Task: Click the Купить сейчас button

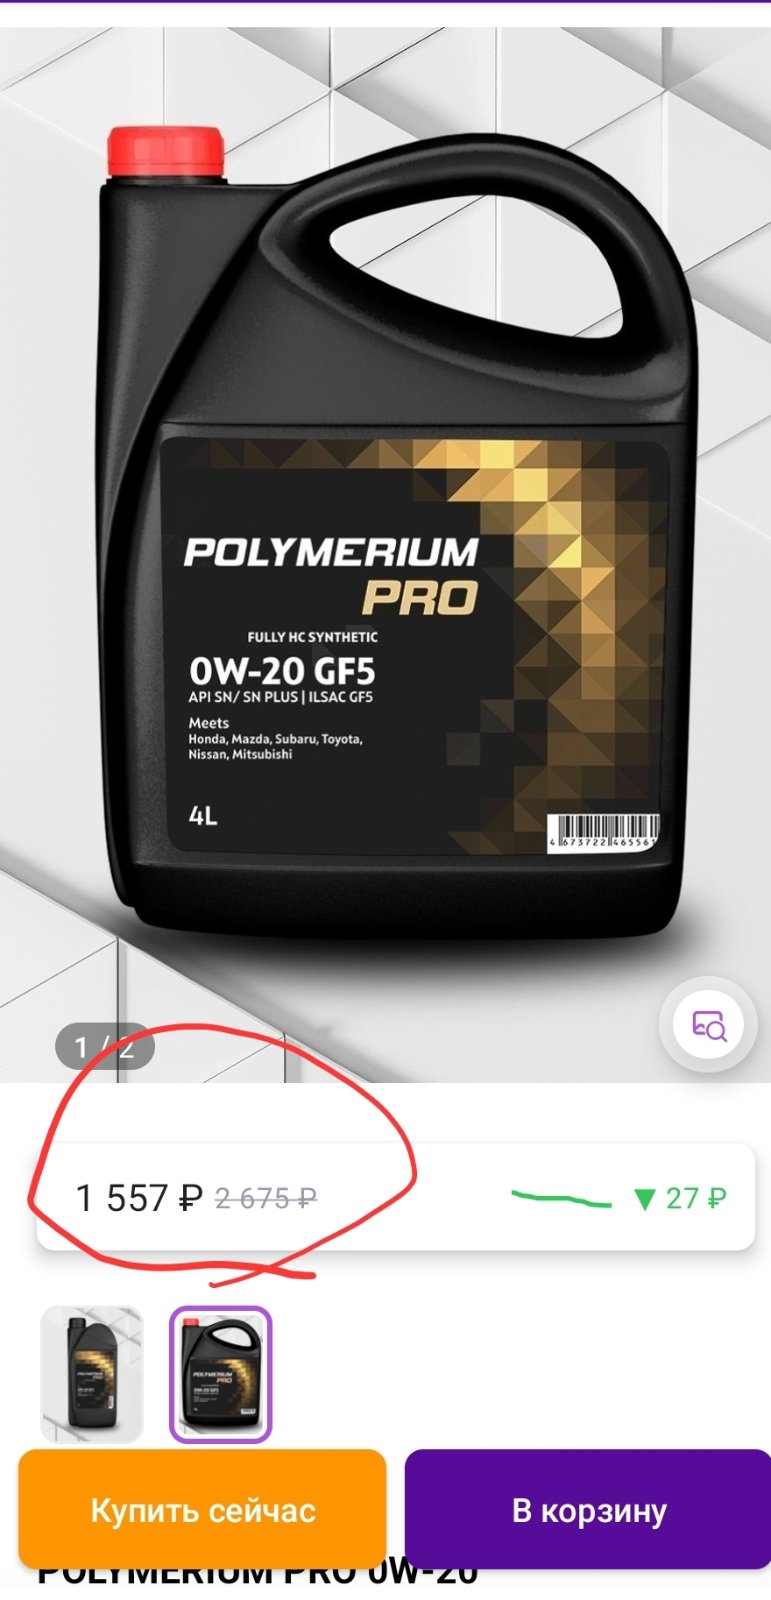Action: 202,1510
